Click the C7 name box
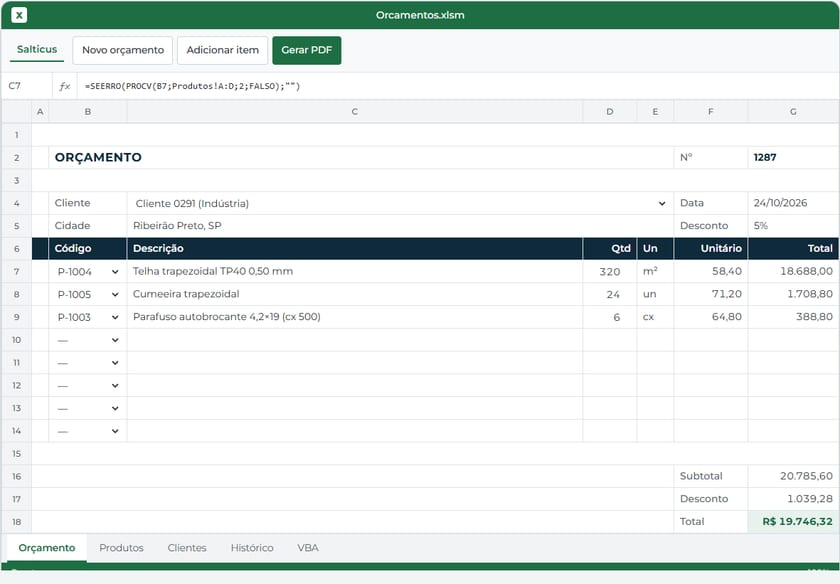The image size is (840, 584). tap(27, 86)
